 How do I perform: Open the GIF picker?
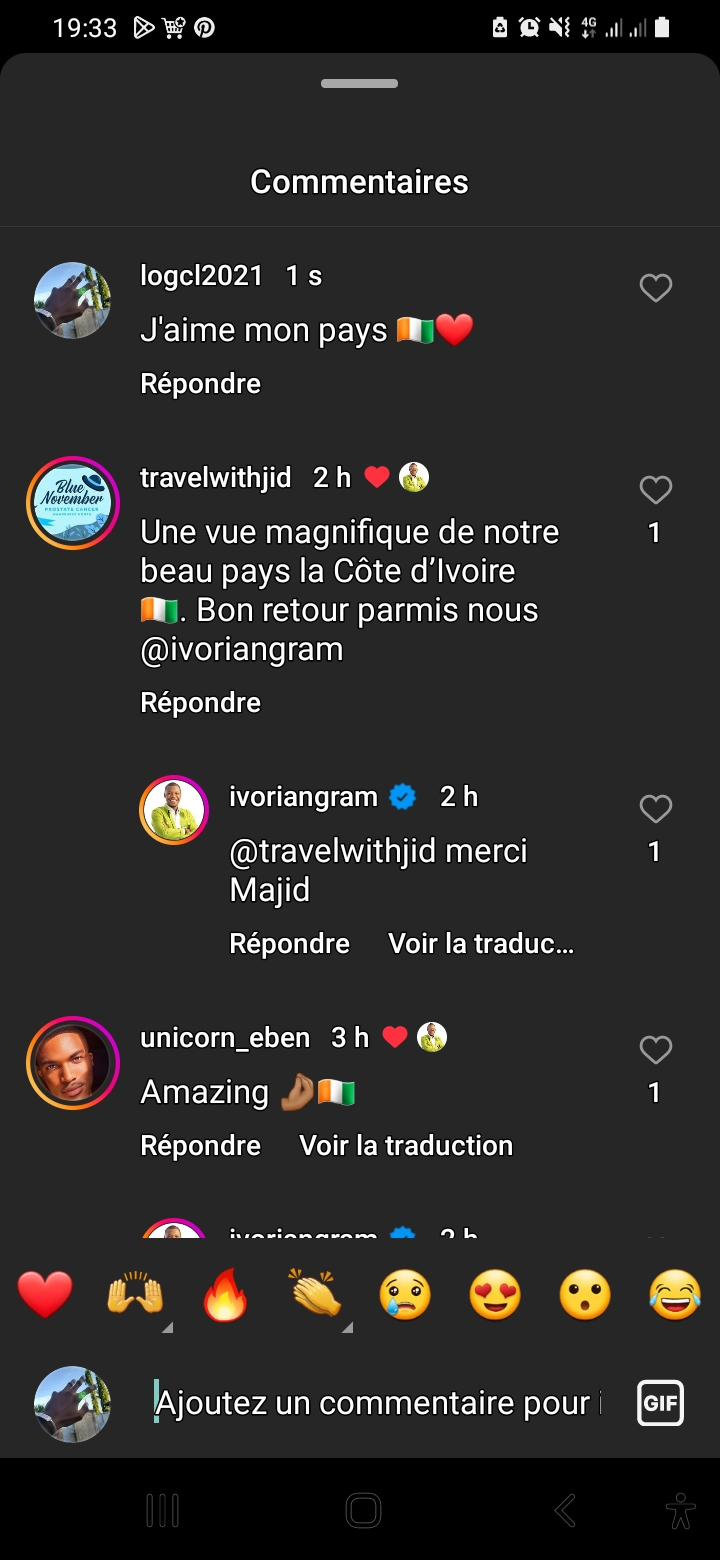660,1402
